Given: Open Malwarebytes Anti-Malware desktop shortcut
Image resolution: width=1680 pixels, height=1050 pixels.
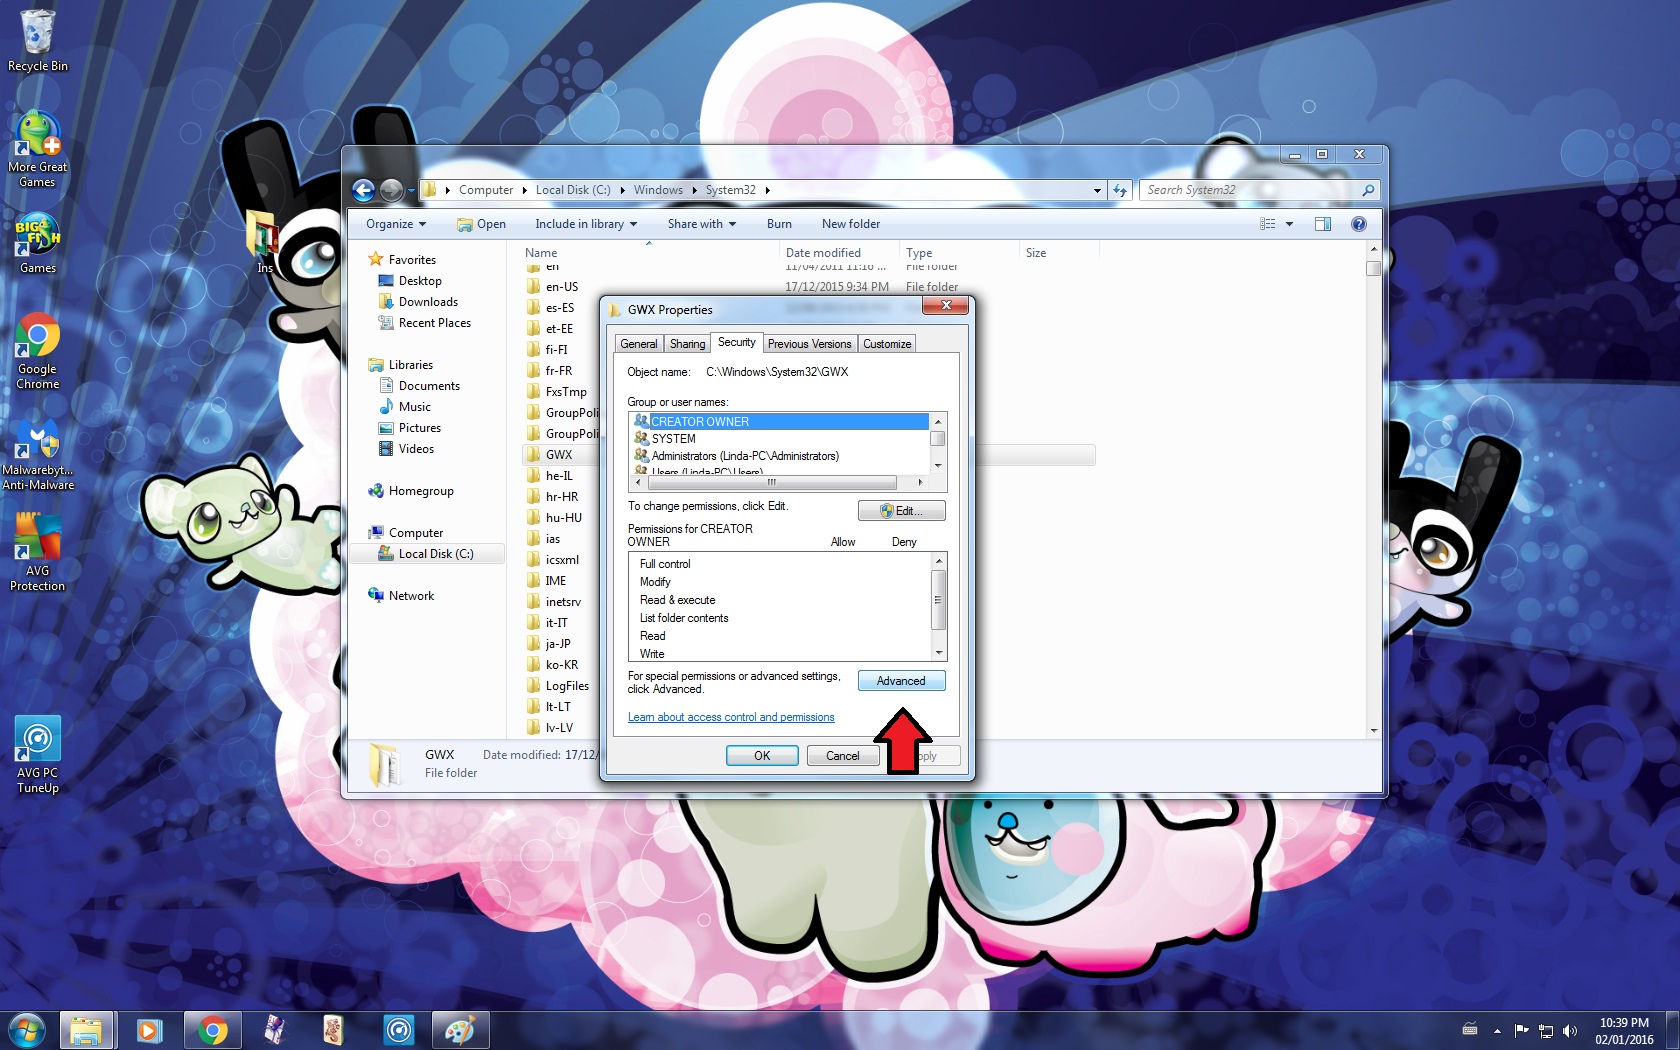Looking at the screenshot, I should (x=37, y=454).
